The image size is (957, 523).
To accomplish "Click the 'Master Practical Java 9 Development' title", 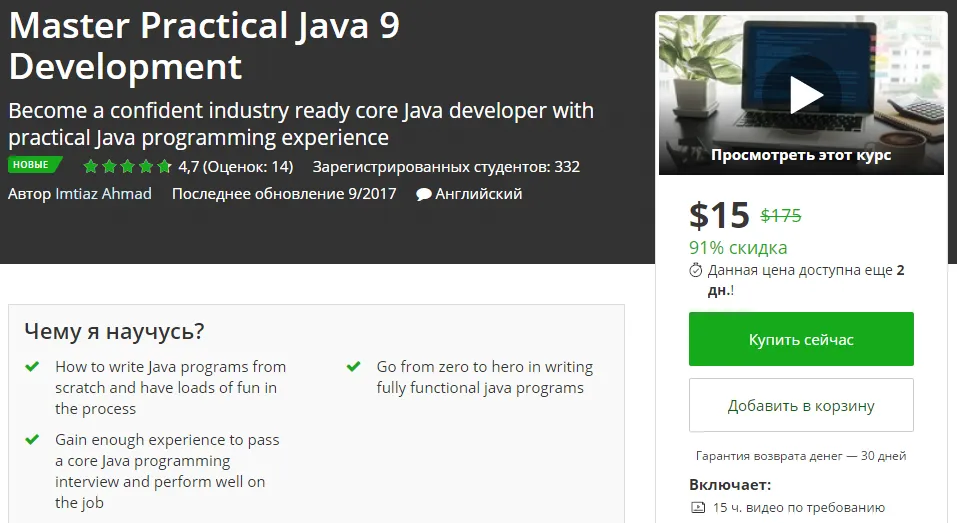I will point(204,45).
